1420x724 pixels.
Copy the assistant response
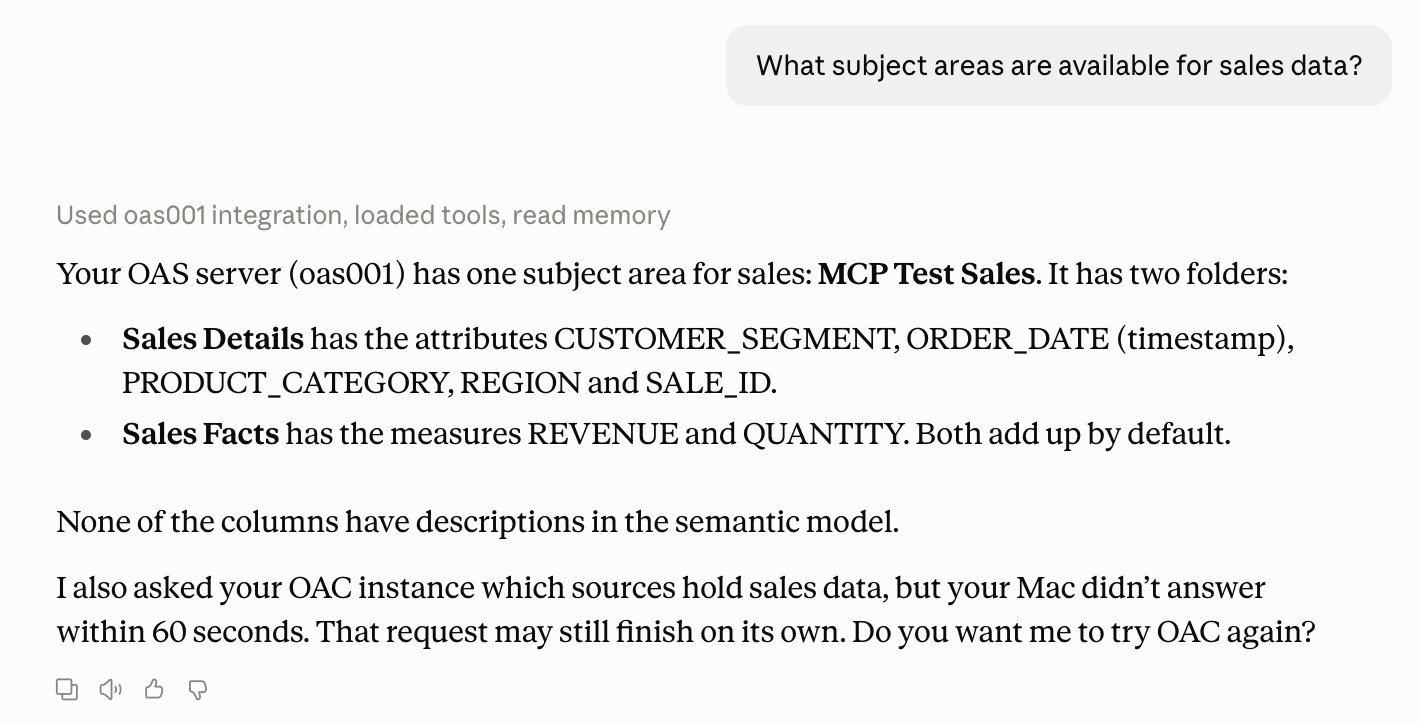67,689
